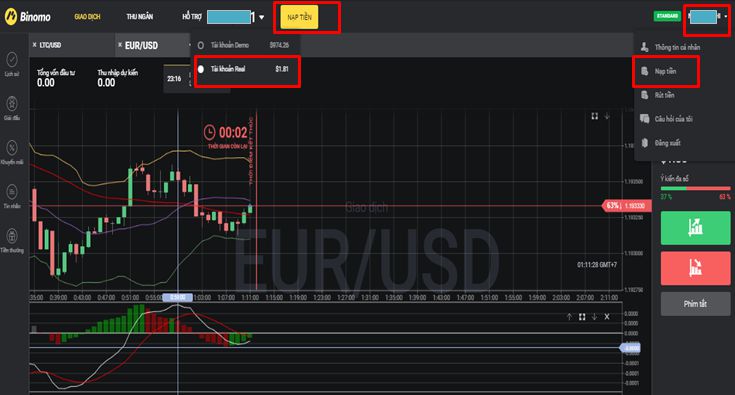Image resolution: width=735 pixels, height=395 pixels.
Task: Close the EUR/USD asset tab
Action: [x=120, y=45]
